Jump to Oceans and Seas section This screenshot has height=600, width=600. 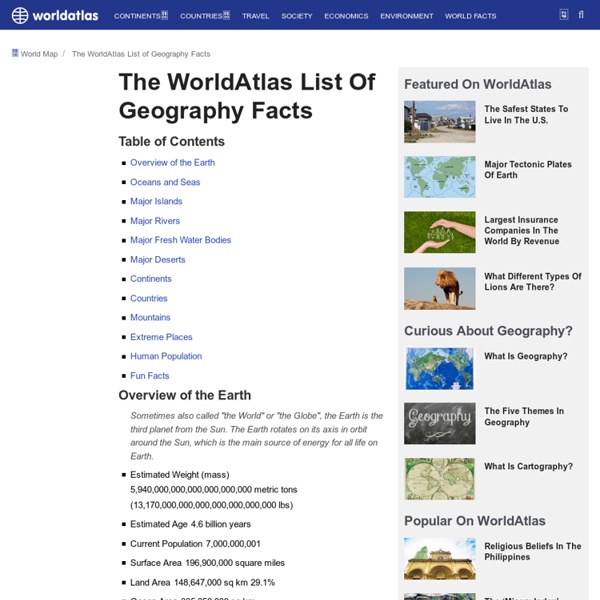(165, 182)
